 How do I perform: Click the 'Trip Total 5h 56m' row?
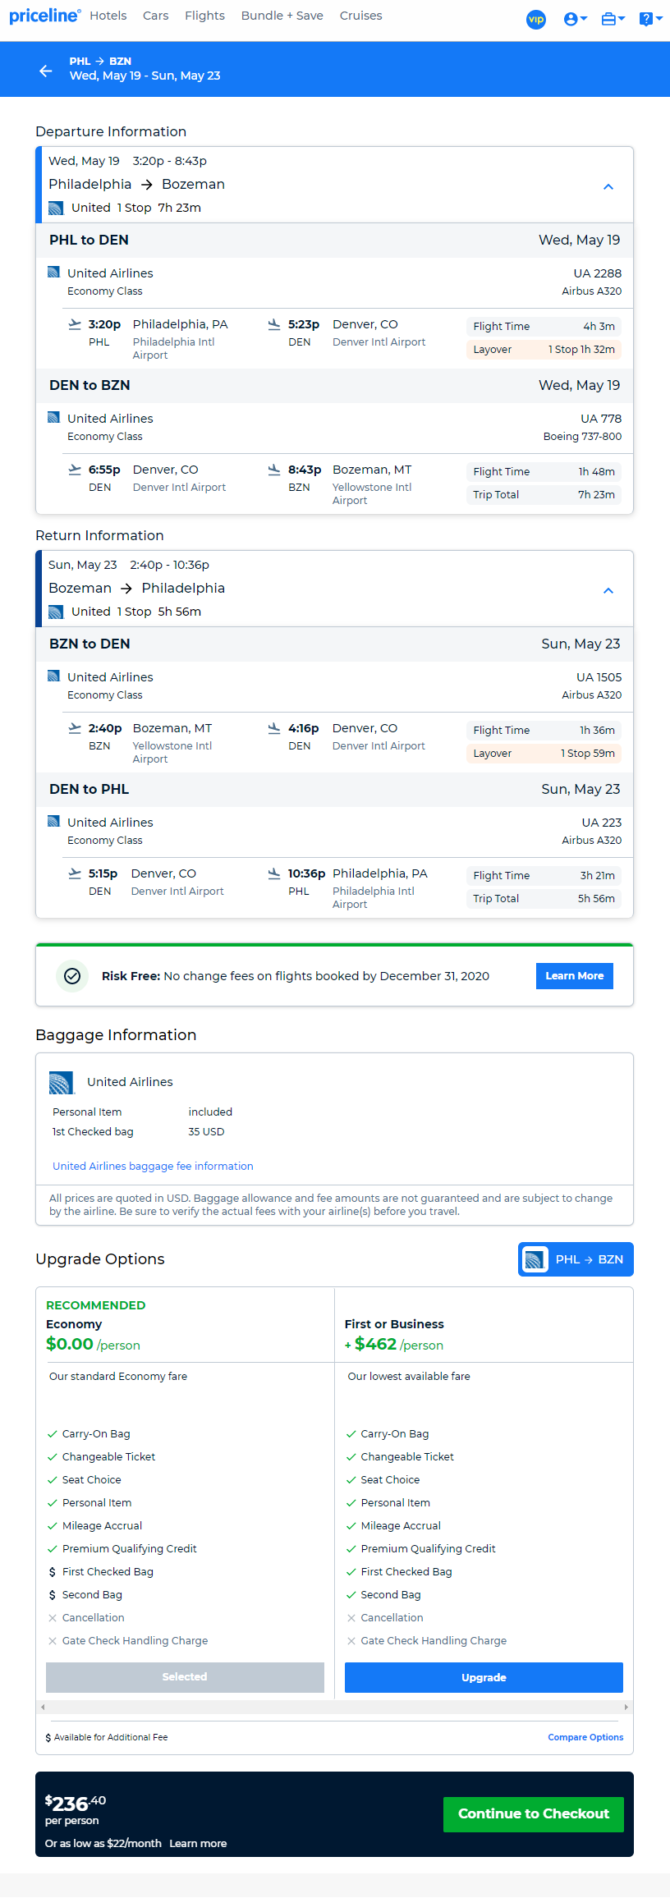544,898
